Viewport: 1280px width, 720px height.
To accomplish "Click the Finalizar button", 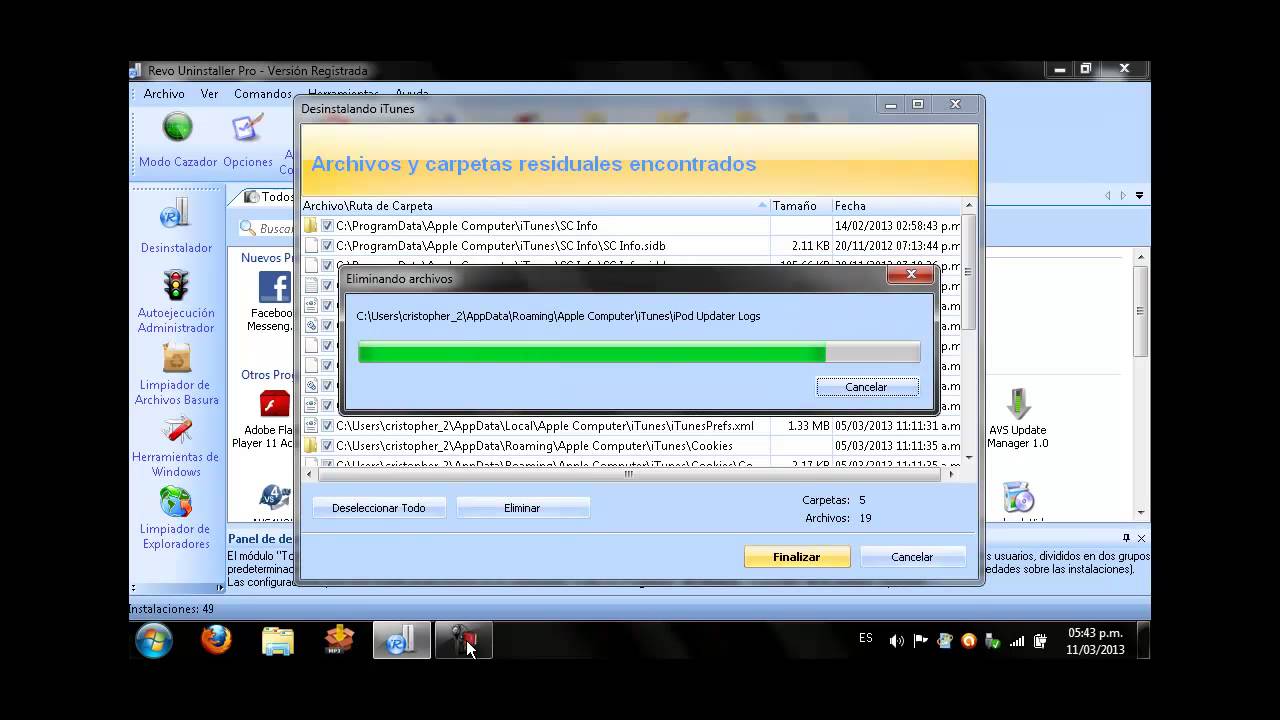I will pyautogui.click(x=797, y=557).
